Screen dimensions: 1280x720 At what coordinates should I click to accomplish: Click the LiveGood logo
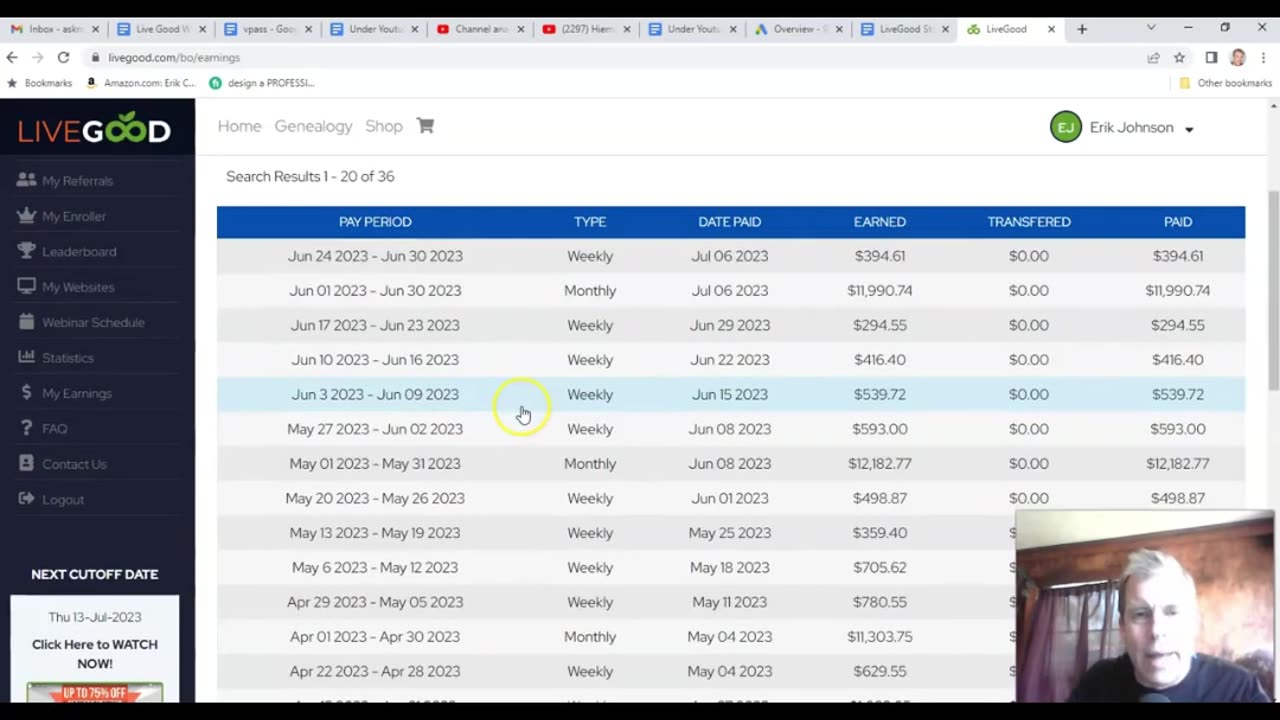click(94, 128)
